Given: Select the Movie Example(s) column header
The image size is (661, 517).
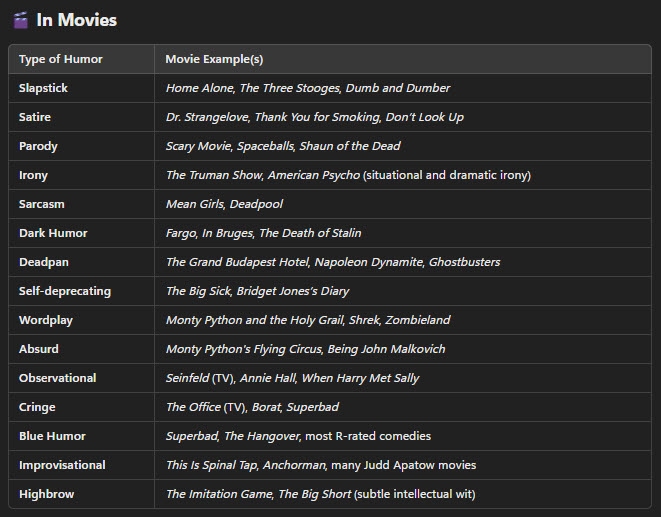Looking at the screenshot, I should tap(214, 59).
